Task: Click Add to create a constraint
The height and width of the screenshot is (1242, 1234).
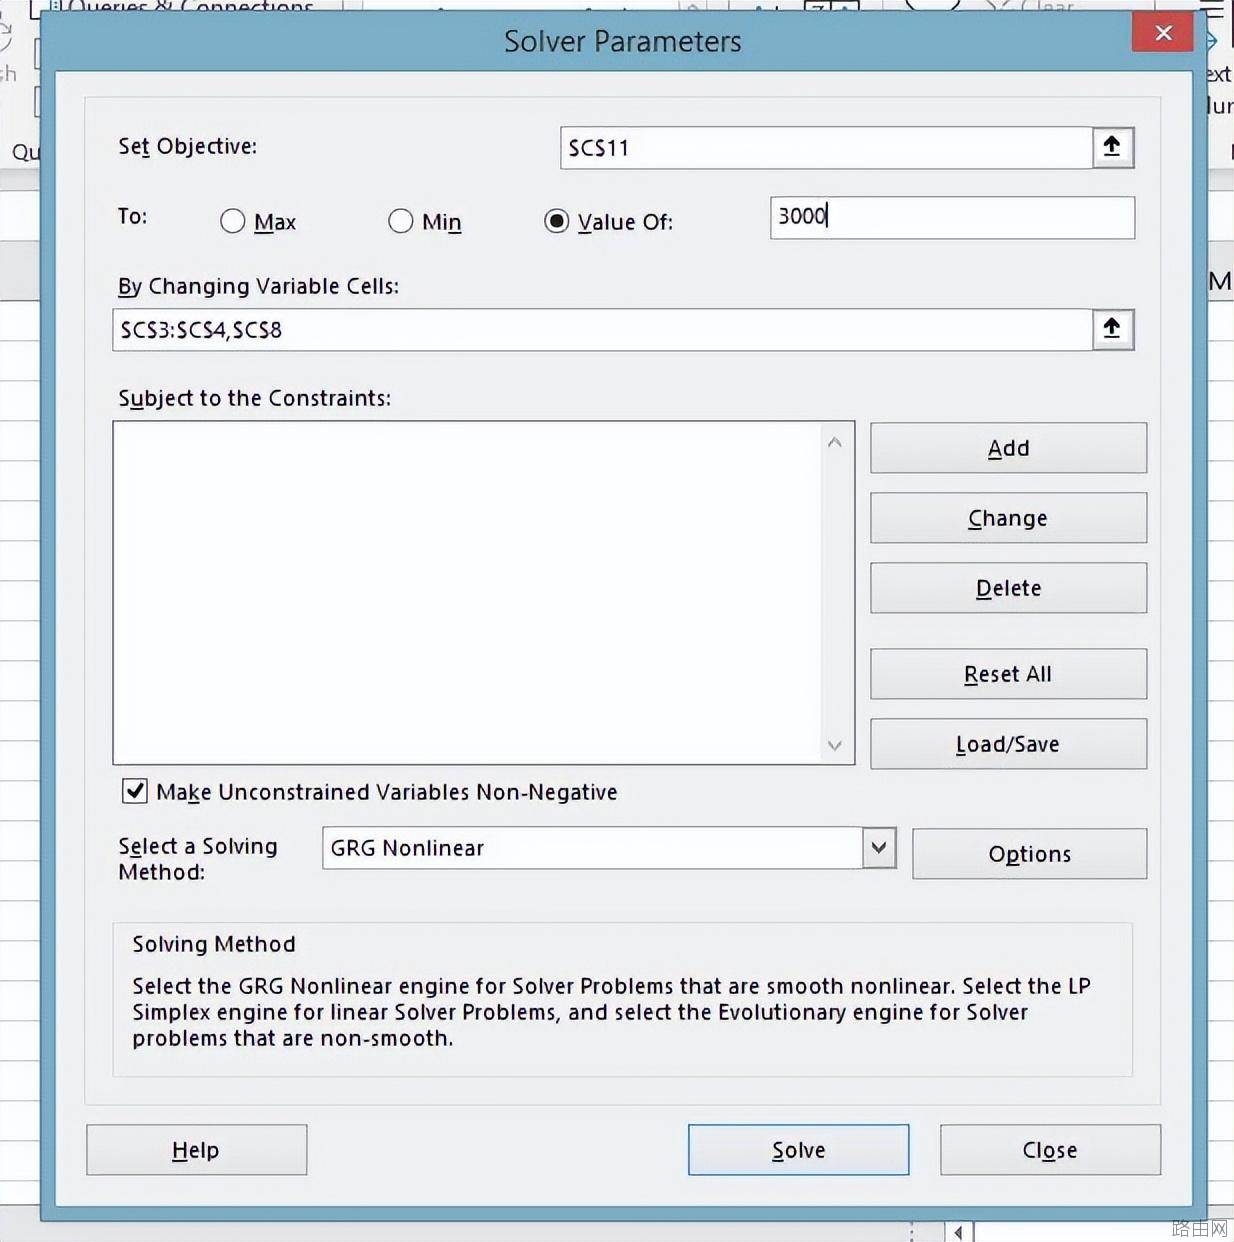Action: point(1008,448)
